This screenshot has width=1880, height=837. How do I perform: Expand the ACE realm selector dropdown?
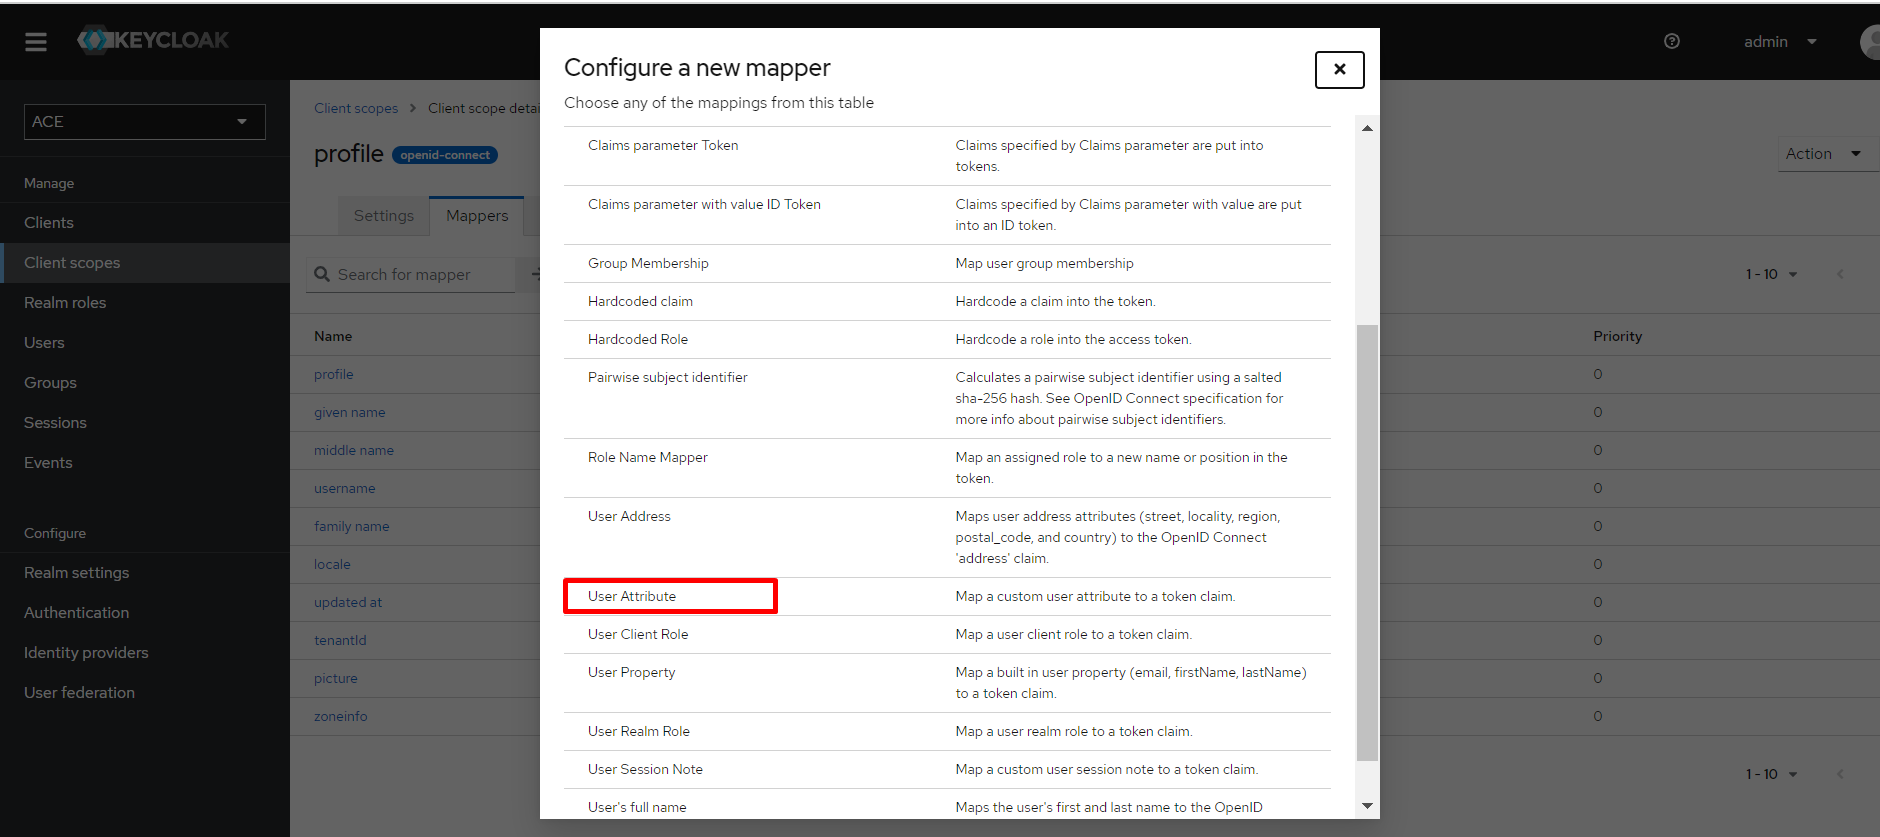144,122
